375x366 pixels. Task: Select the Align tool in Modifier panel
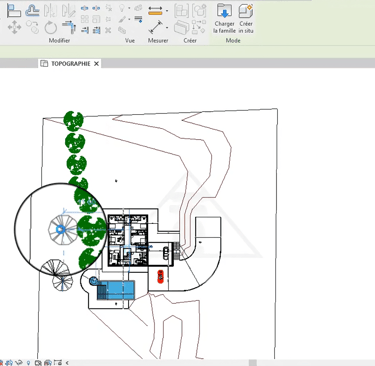pyautogui.click(x=14, y=11)
